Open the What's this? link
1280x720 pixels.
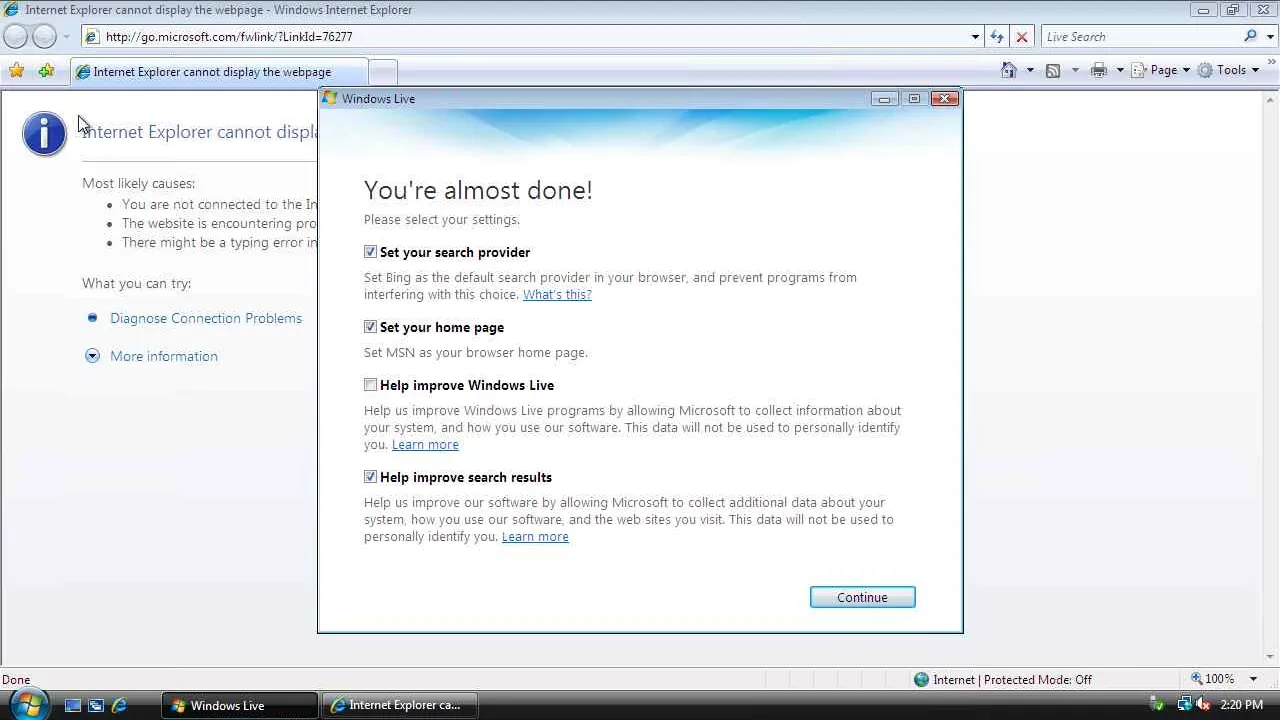[x=557, y=295]
